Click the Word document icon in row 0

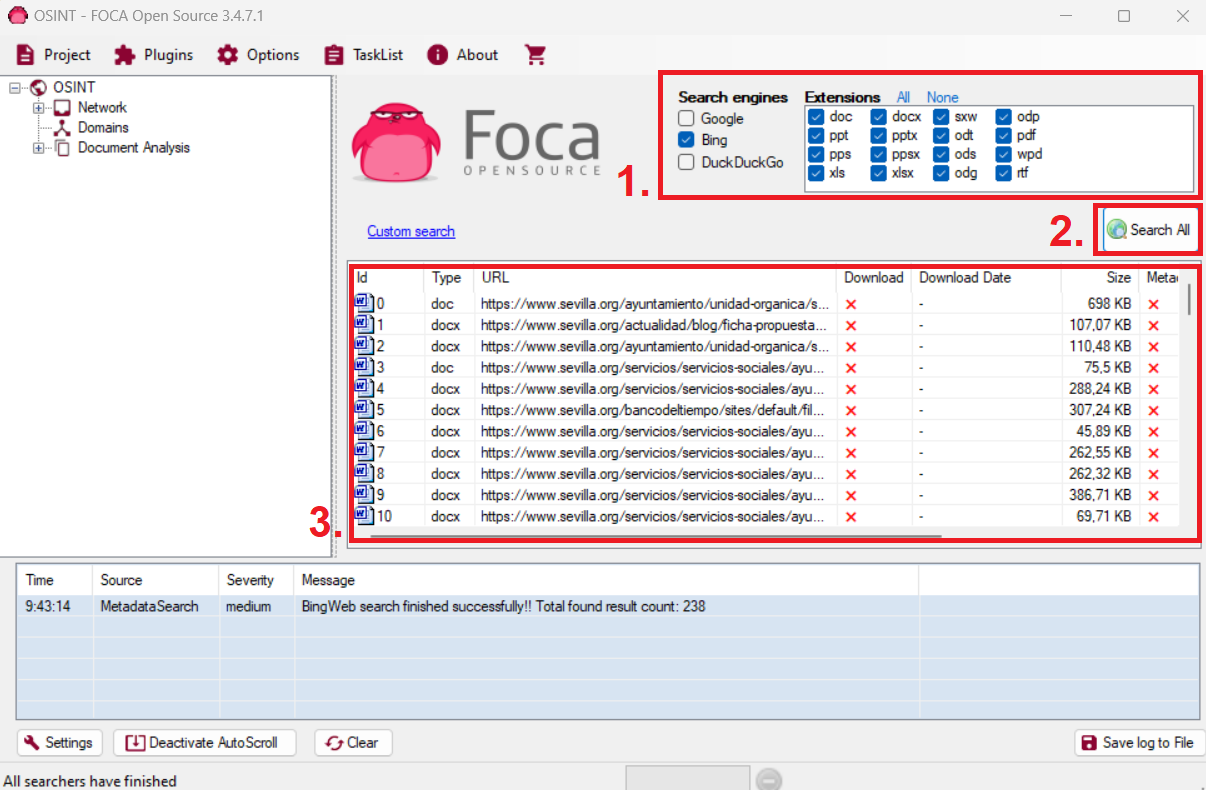tap(363, 303)
